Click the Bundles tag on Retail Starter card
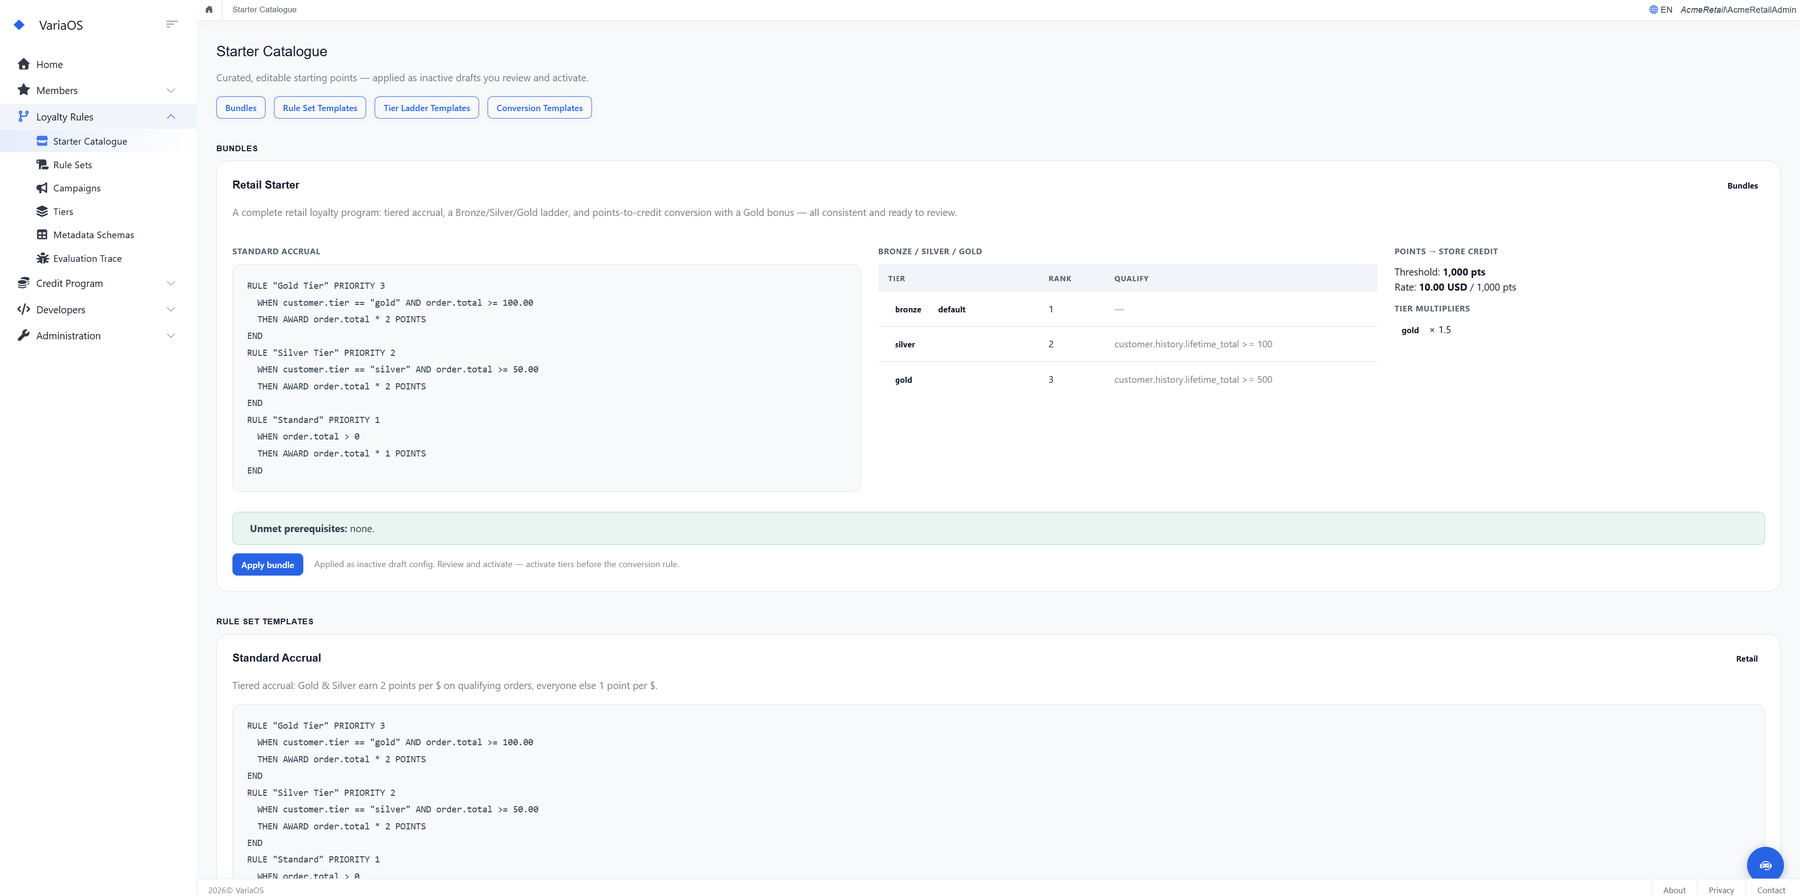This screenshot has height=896, width=1800. click(1742, 186)
